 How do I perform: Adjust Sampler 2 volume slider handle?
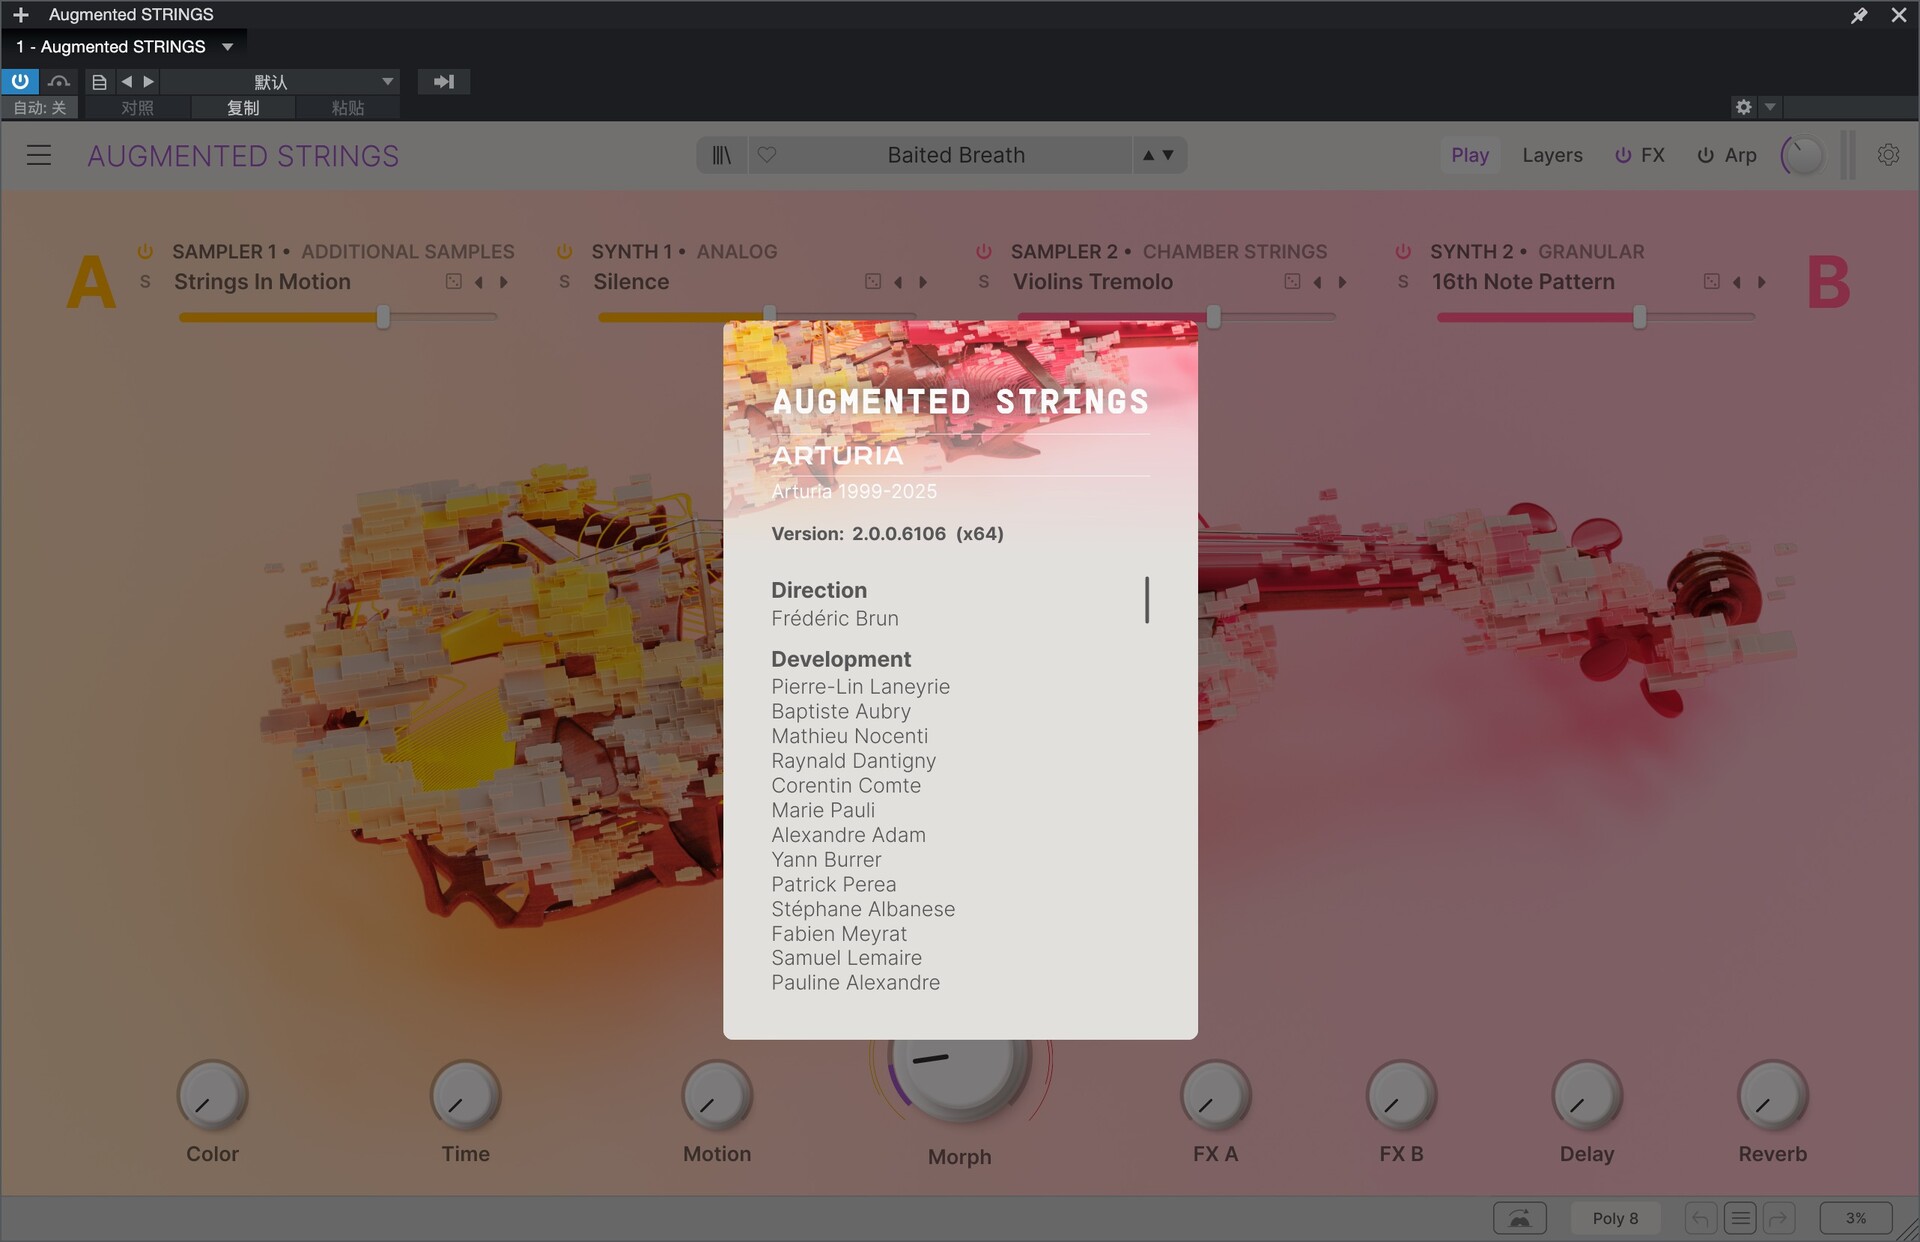pyautogui.click(x=1213, y=318)
